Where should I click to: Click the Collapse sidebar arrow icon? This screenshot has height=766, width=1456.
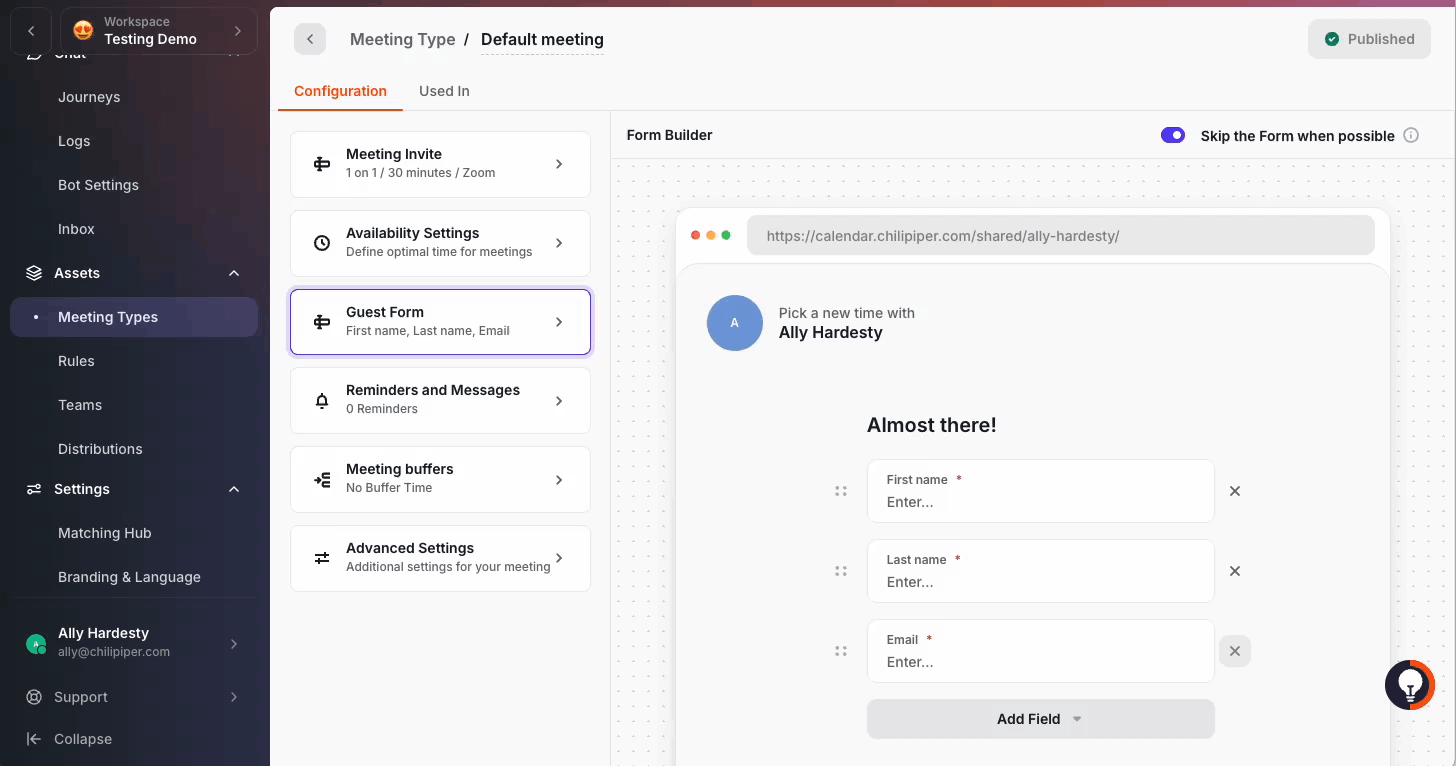click(34, 739)
